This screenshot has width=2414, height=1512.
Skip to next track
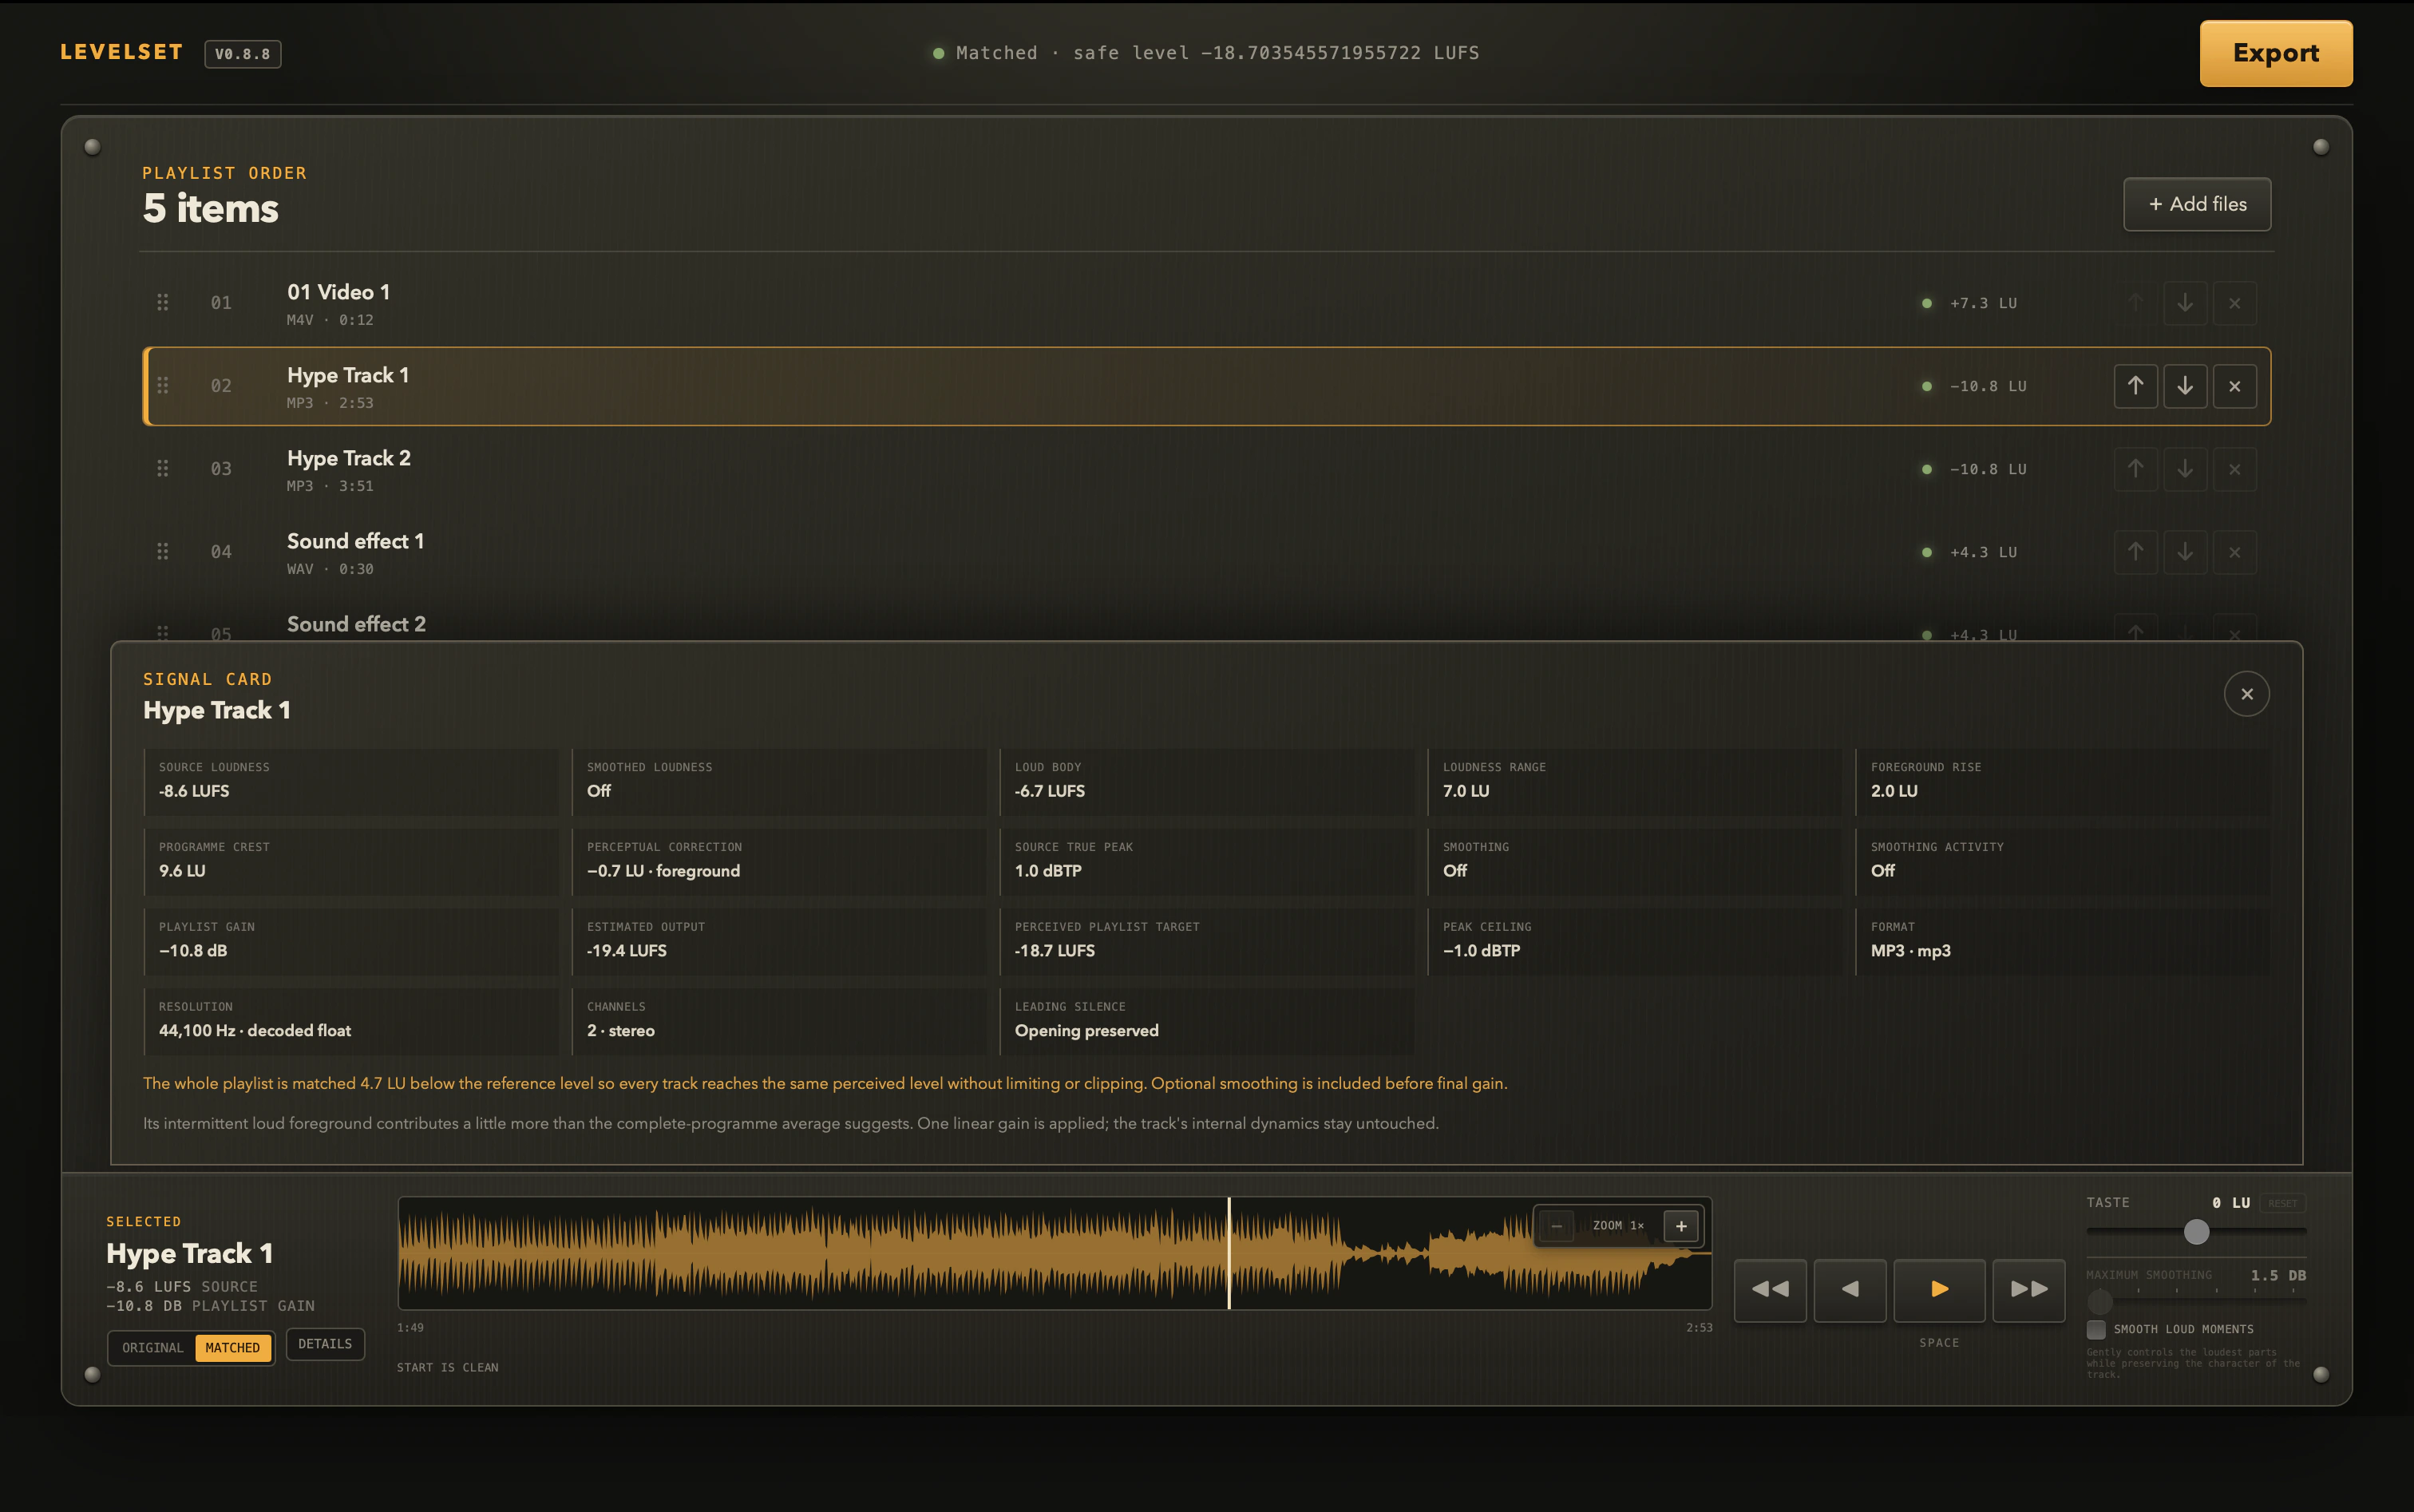[2028, 1290]
